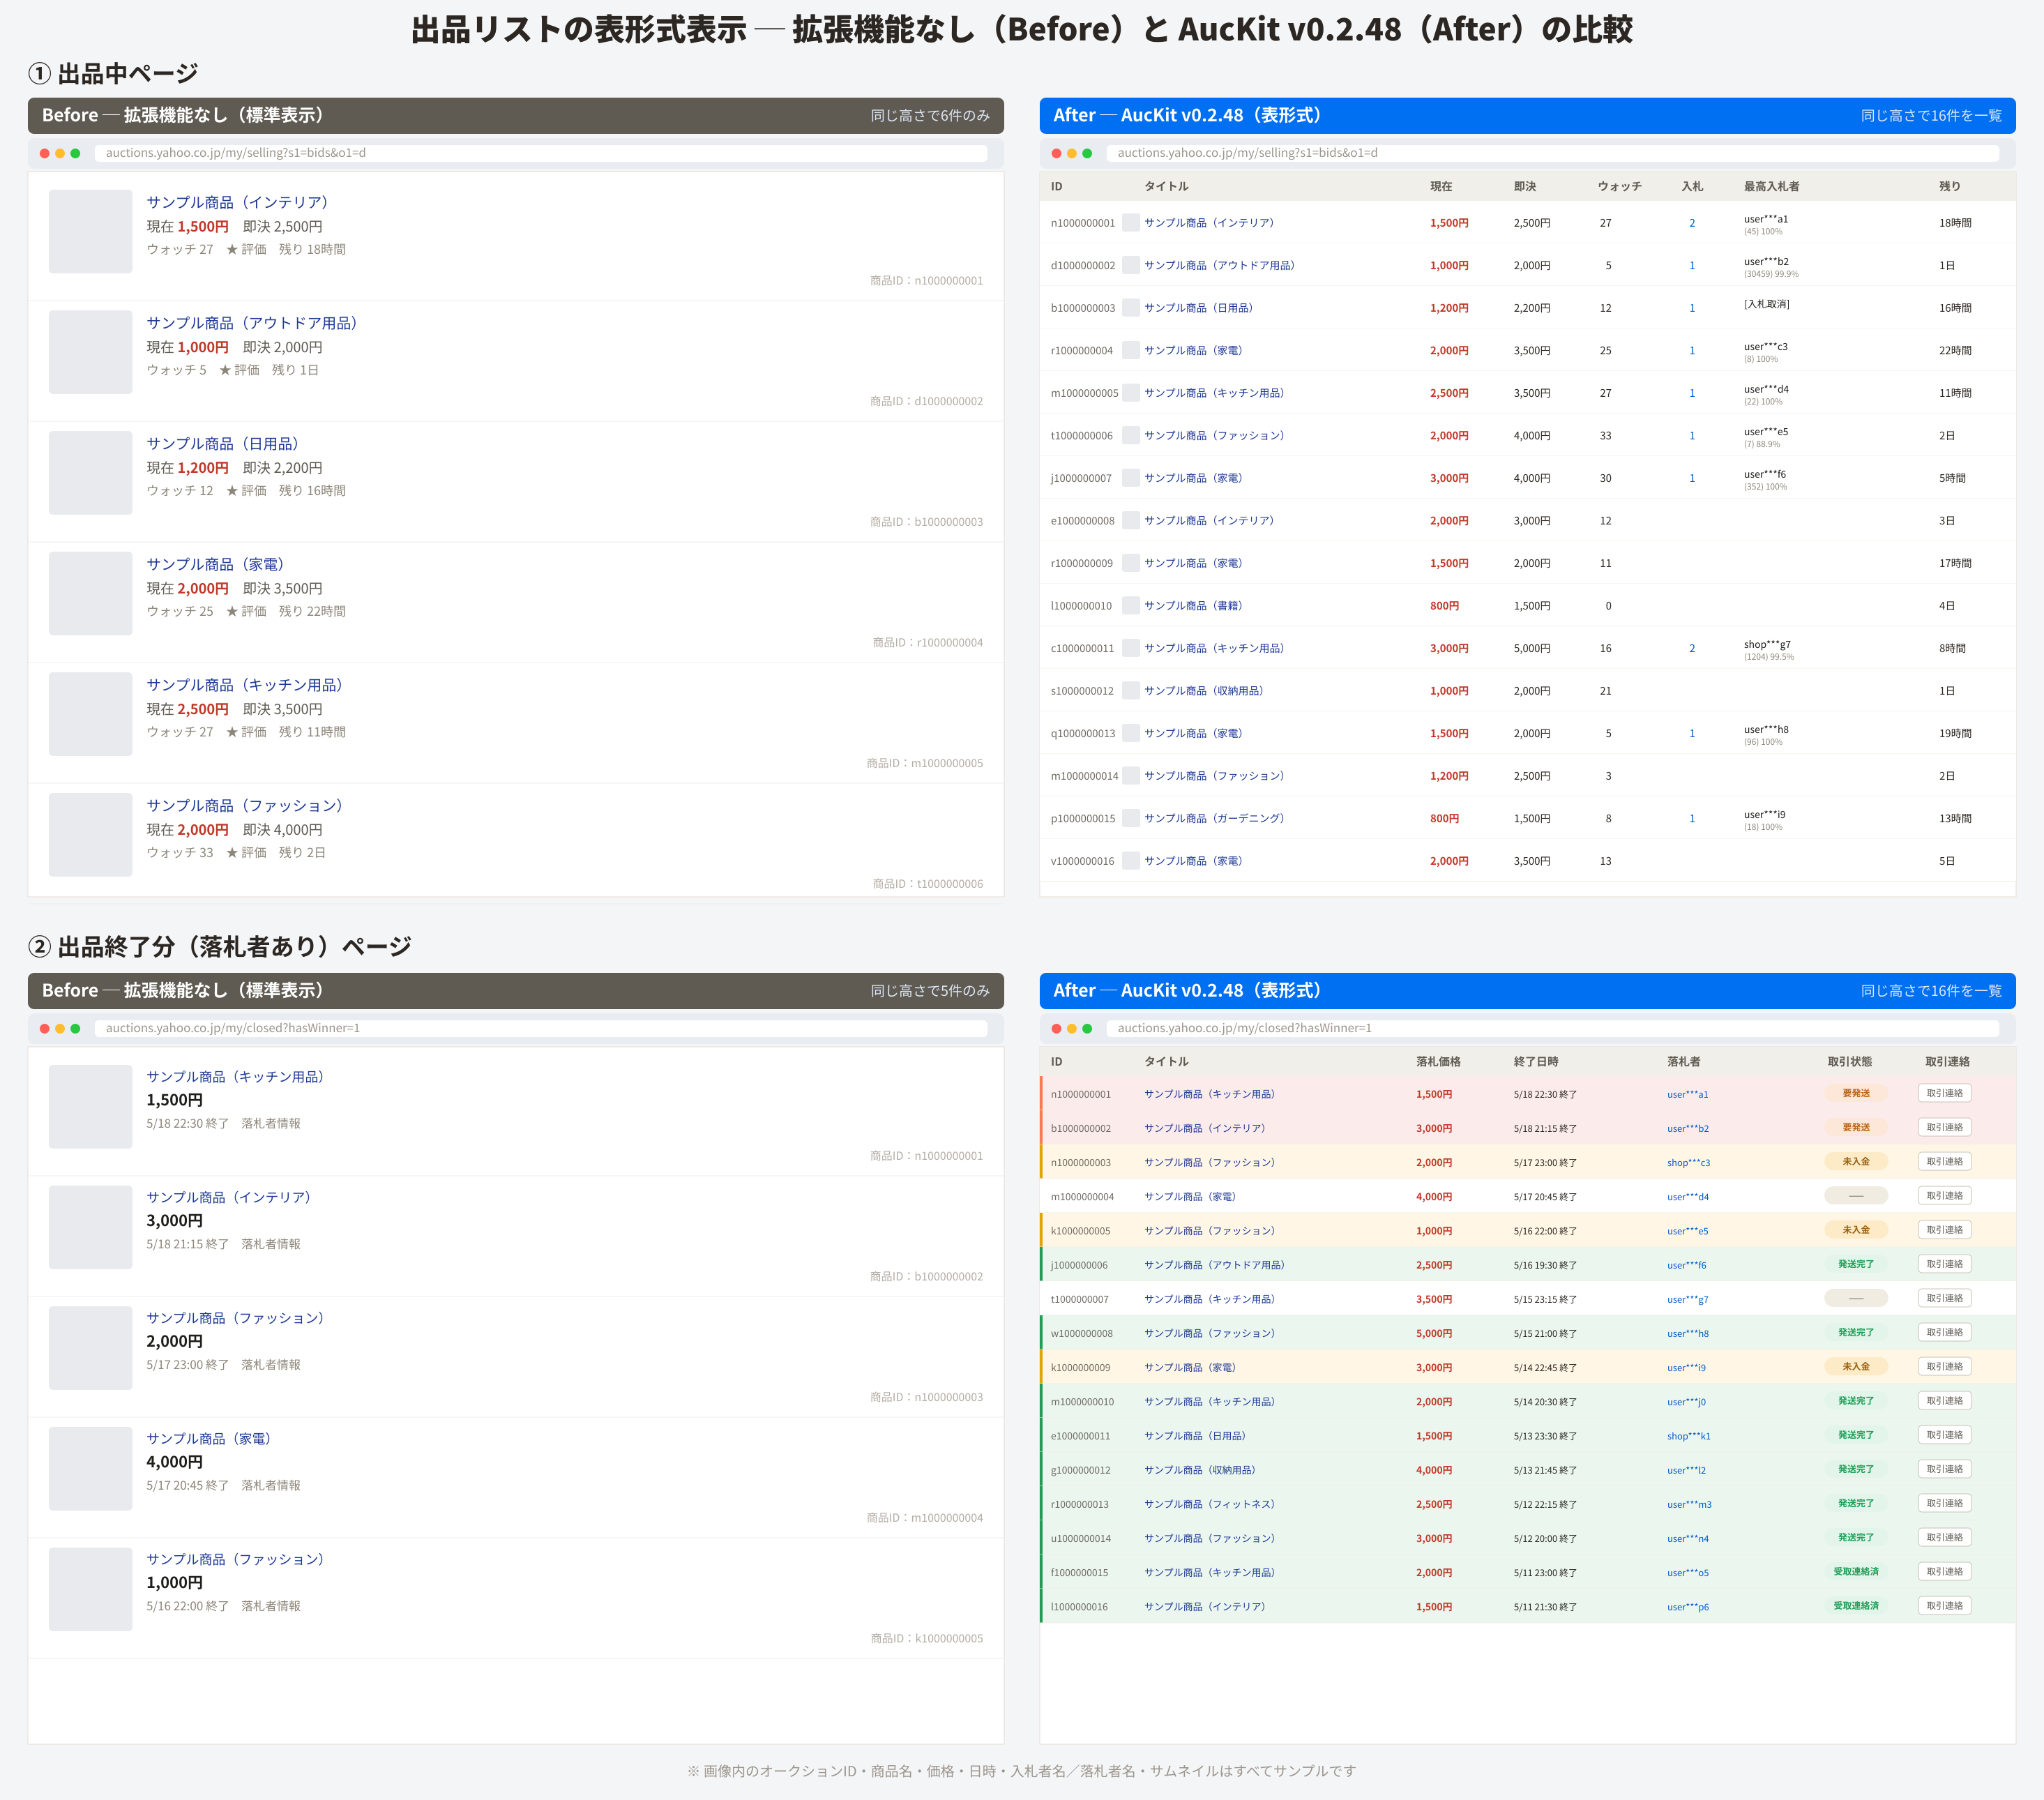Click the URL bar in the 出品中 Before panel

[540, 153]
